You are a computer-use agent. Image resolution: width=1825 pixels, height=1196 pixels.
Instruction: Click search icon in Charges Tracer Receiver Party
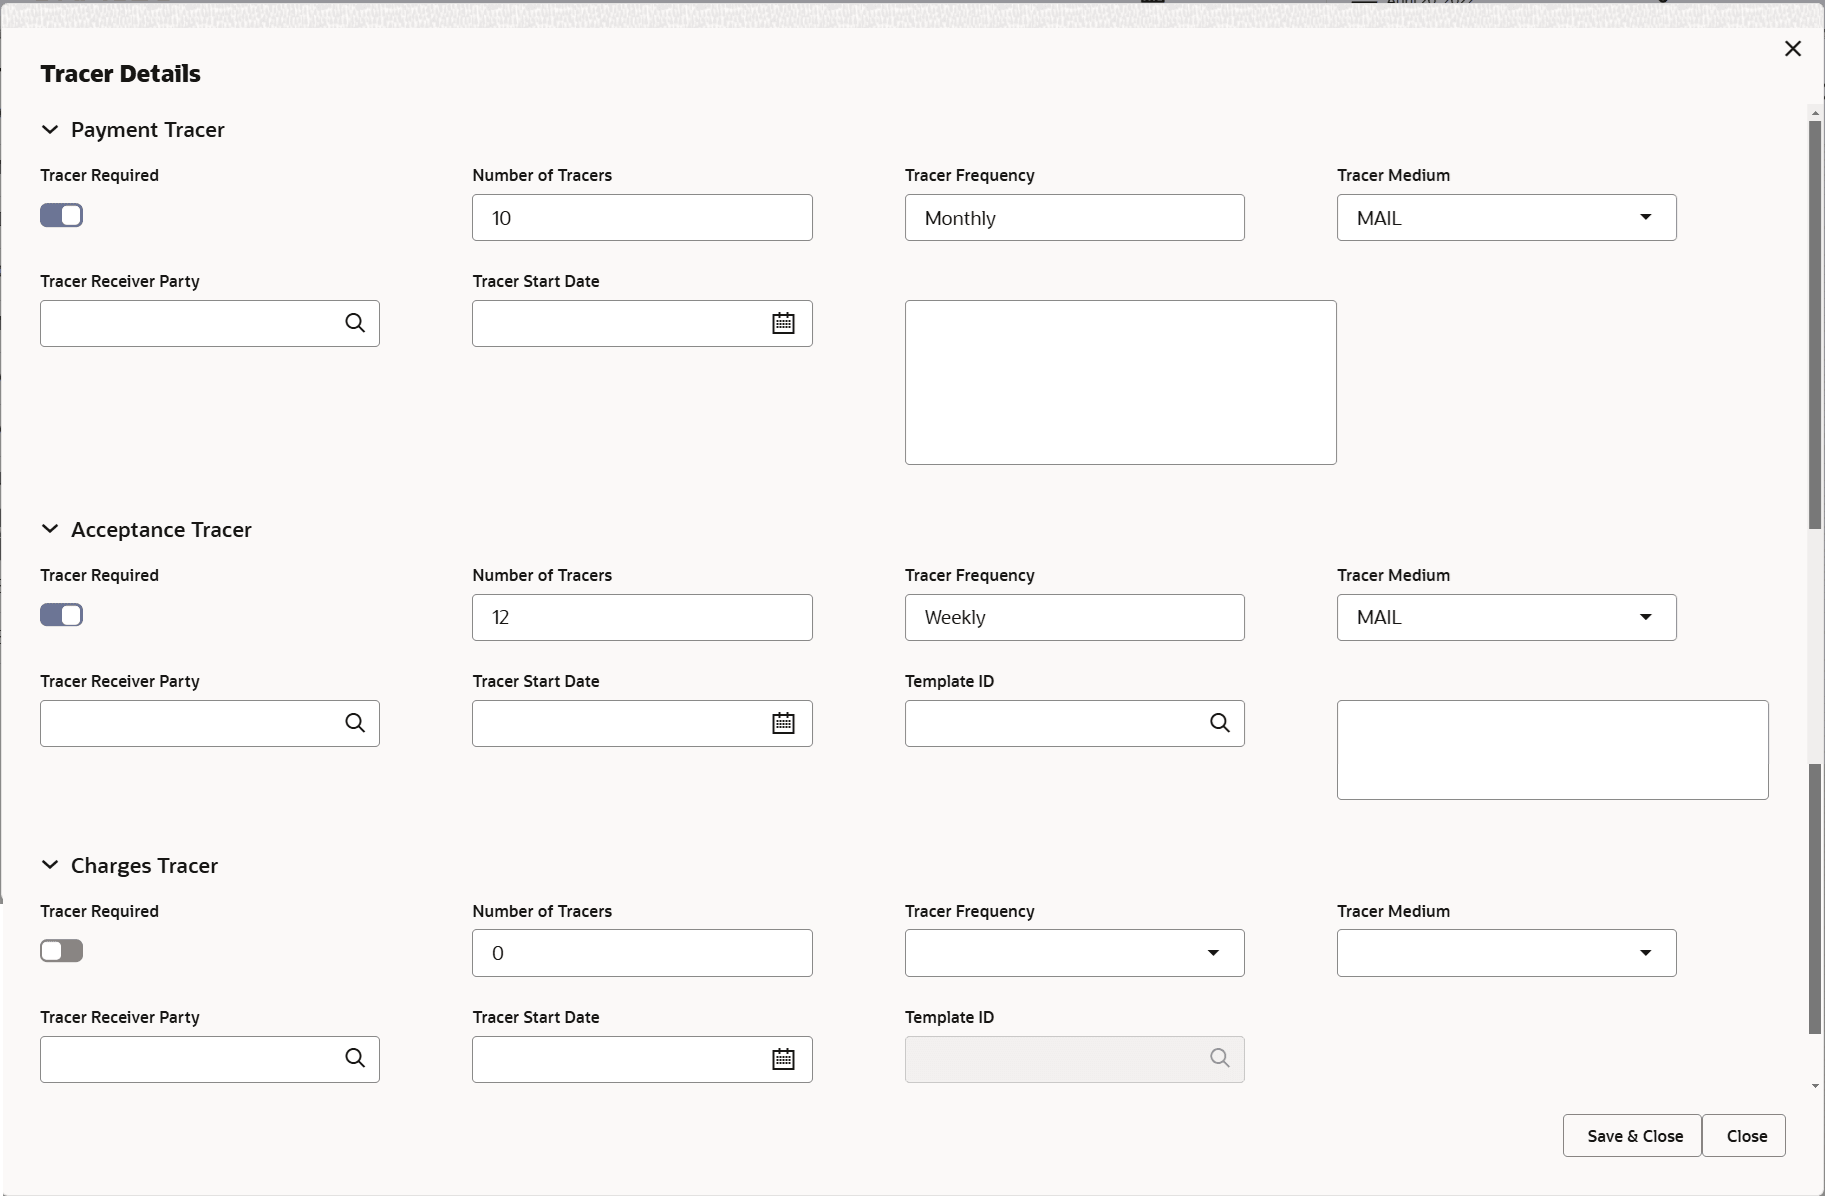point(355,1058)
